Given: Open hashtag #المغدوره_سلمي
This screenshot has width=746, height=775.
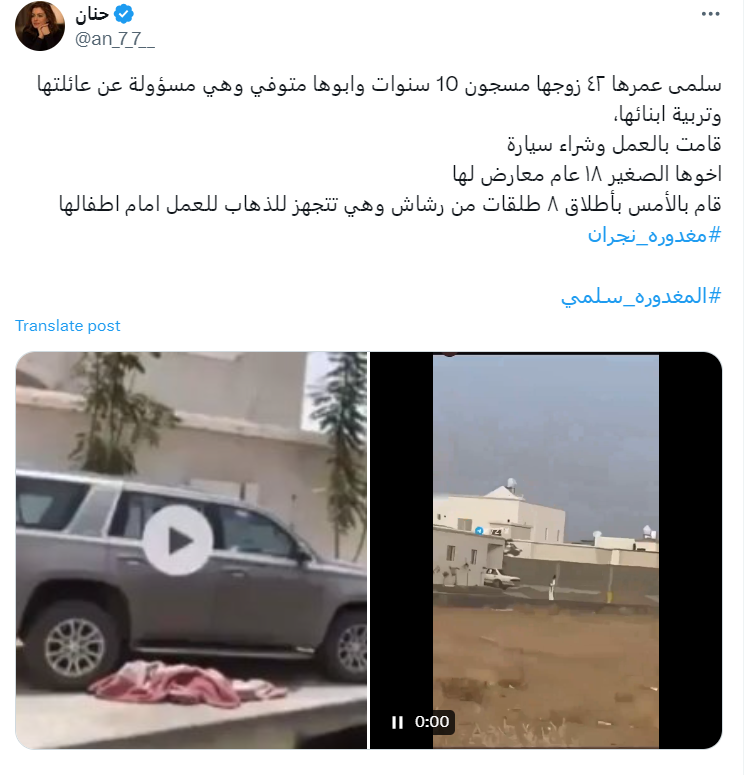Looking at the screenshot, I should pos(641,296).
